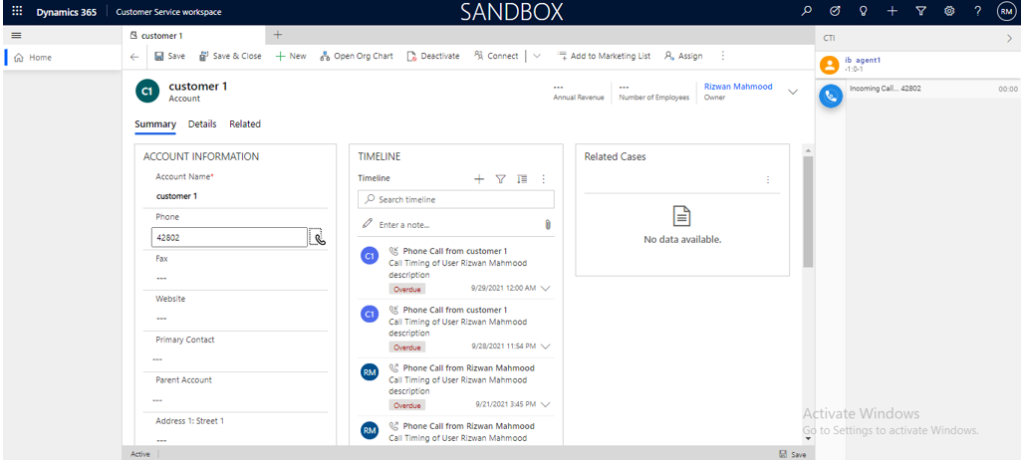Image resolution: width=1024 pixels, height=460 pixels.
Task: Add a timeline record with plus icon
Action: point(479,178)
